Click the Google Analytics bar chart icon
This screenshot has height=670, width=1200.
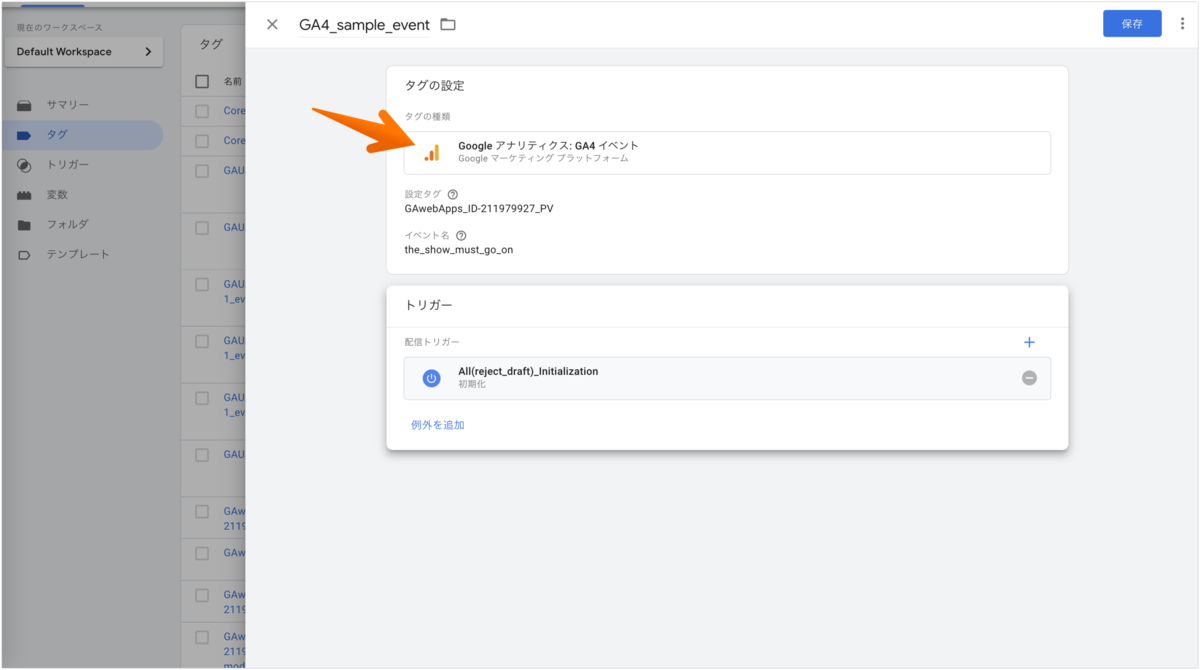(431, 153)
